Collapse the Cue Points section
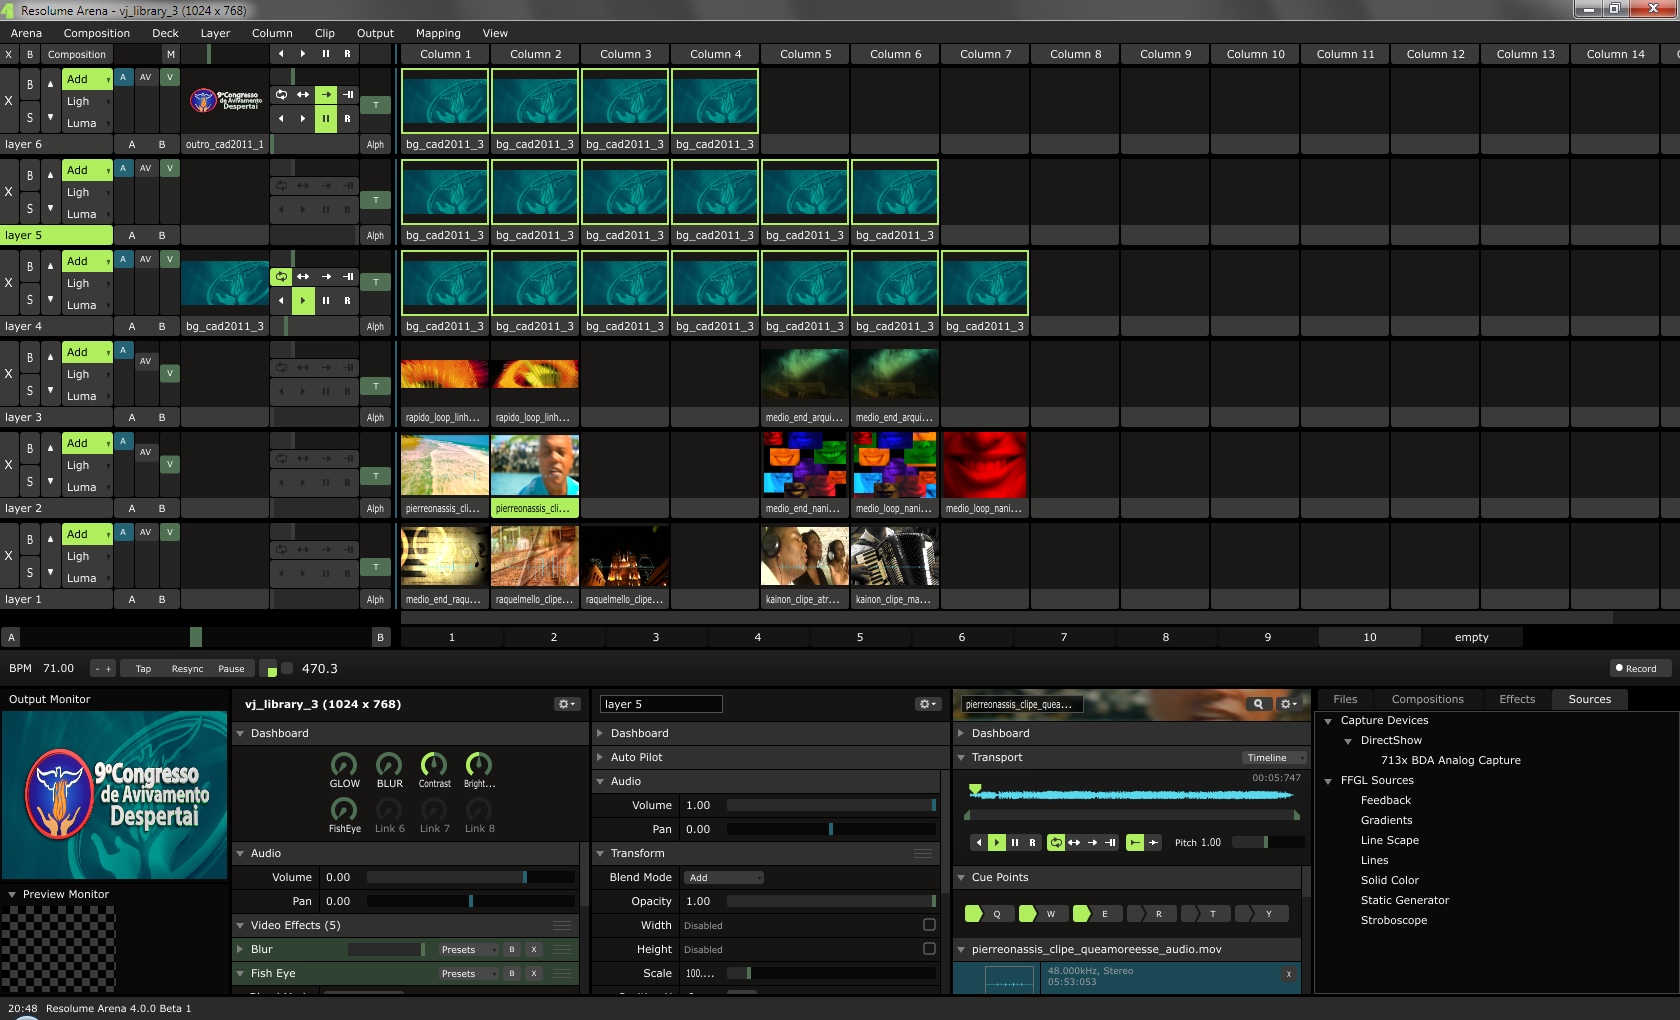 point(961,878)
